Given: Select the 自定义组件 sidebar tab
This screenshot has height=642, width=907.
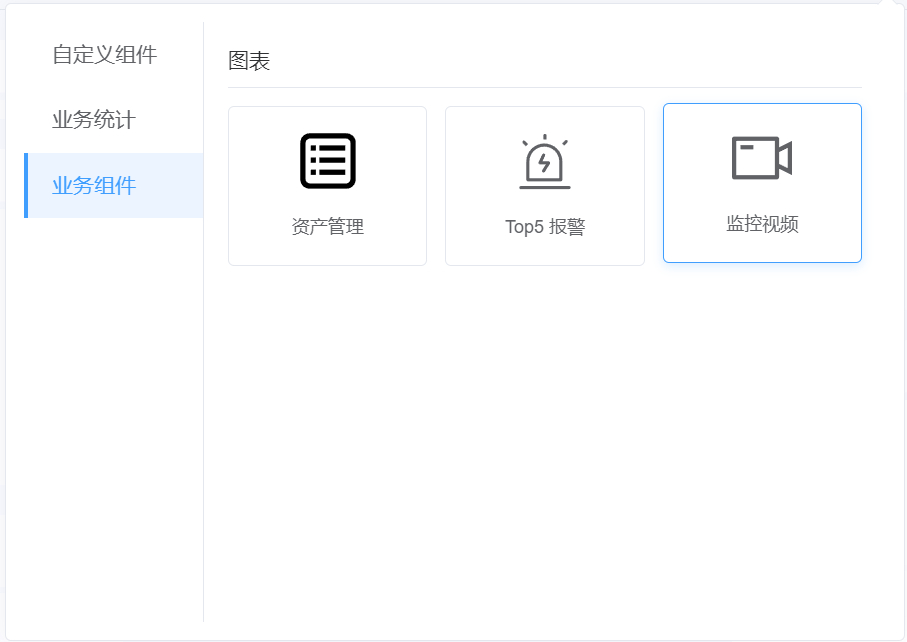Looking at the screenshot, I should point(113,55).
